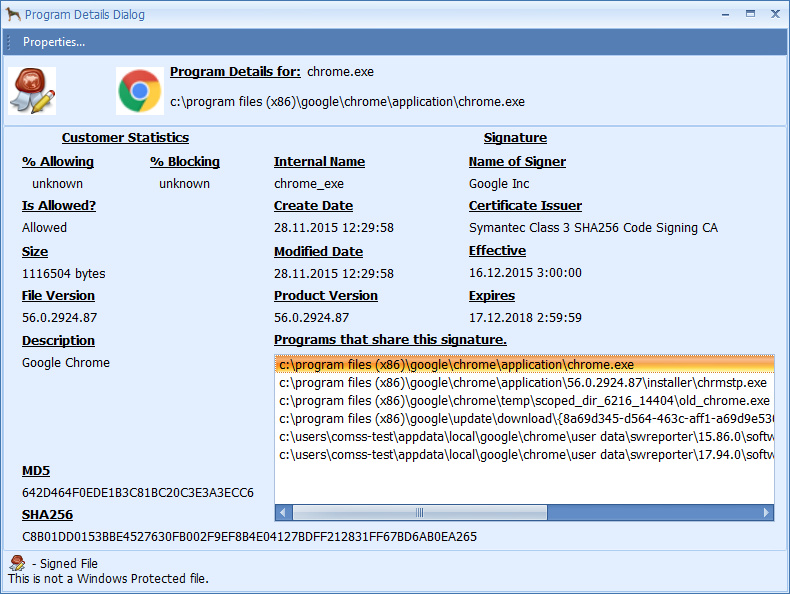
Task: Click the SHA256 hash value text
Action: pos(249,537)
